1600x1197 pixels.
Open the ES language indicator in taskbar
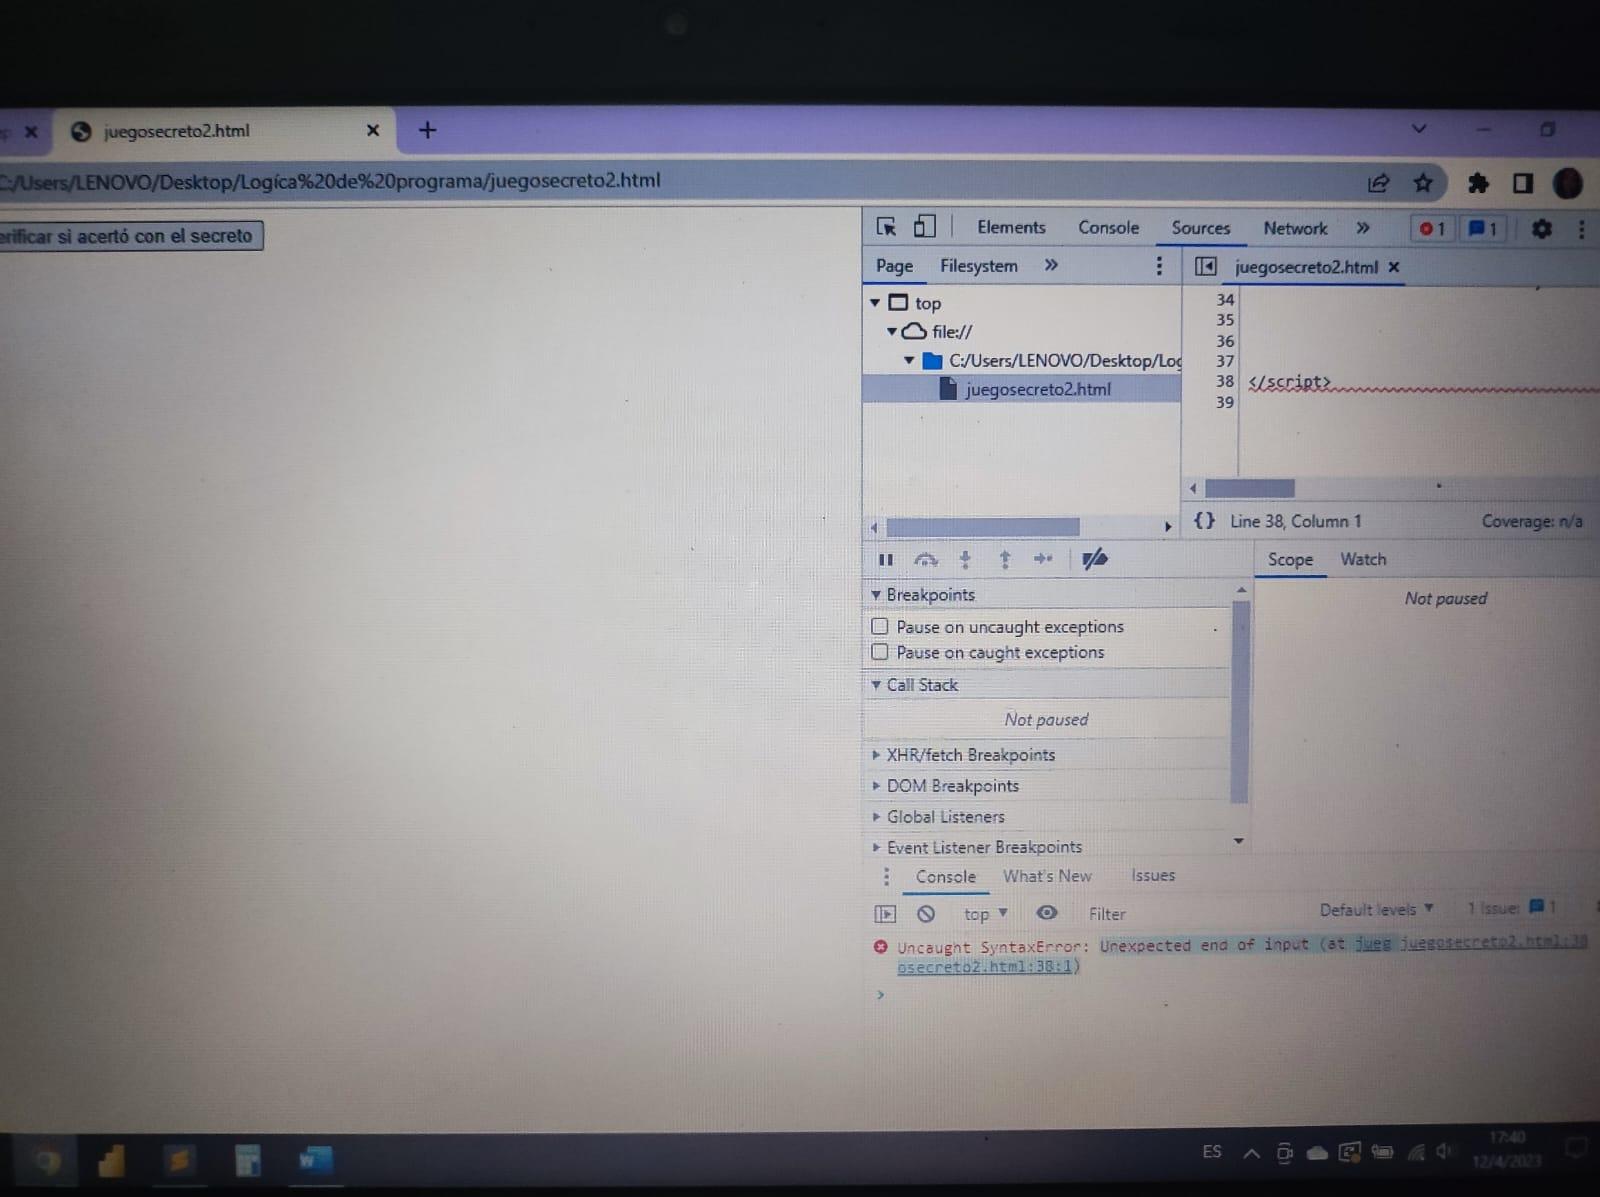[x=1212, y=1152]
